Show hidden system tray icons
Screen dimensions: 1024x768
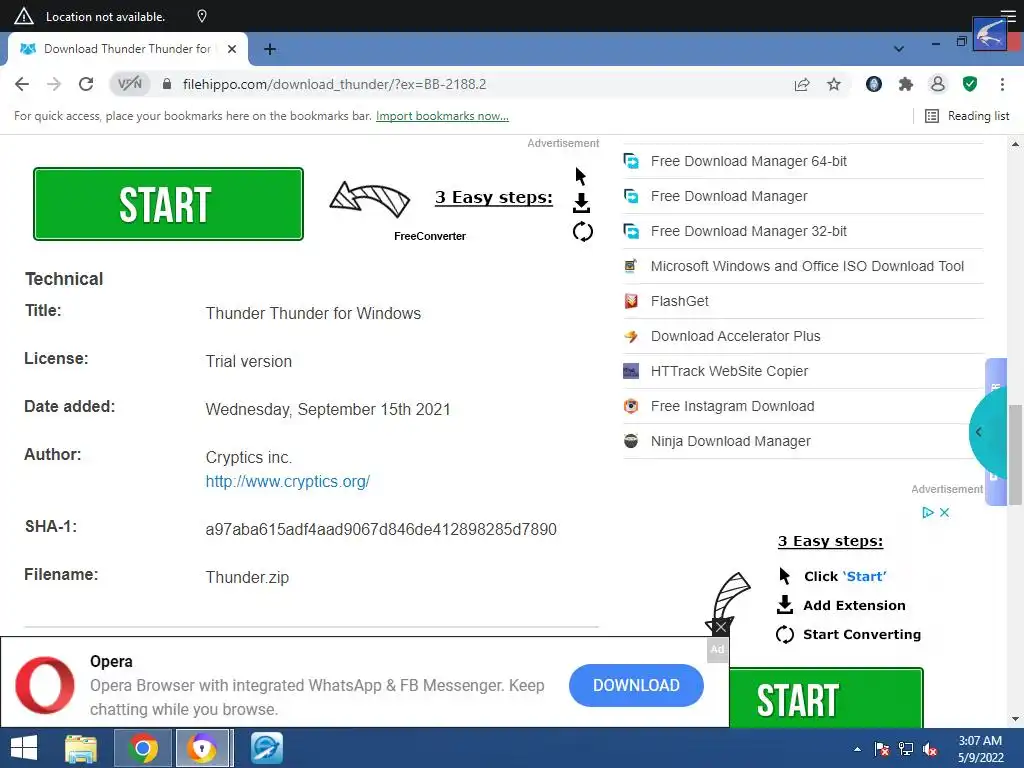coord(857,749)
